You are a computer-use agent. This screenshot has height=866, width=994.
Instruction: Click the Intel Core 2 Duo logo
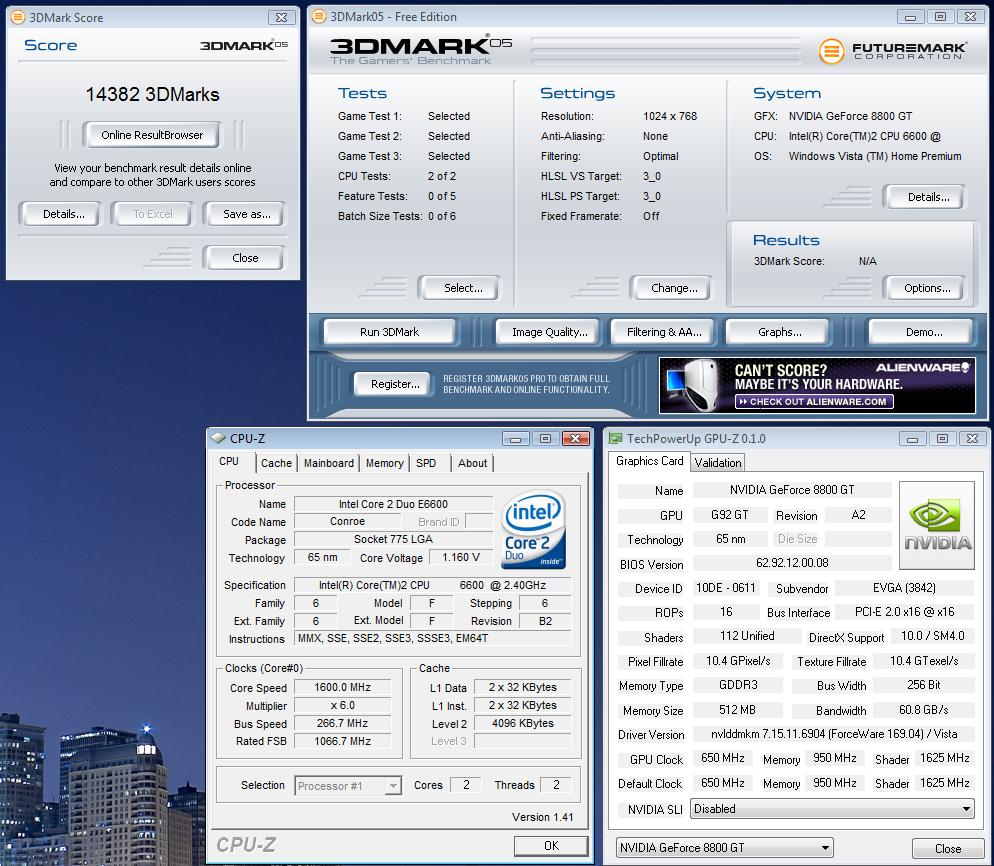532,530
